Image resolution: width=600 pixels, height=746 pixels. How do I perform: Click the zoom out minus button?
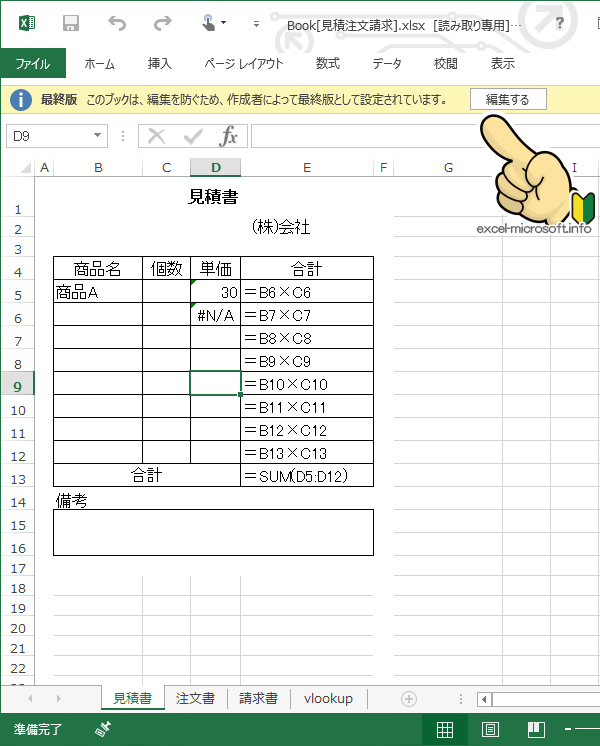[x=568, y=729]
